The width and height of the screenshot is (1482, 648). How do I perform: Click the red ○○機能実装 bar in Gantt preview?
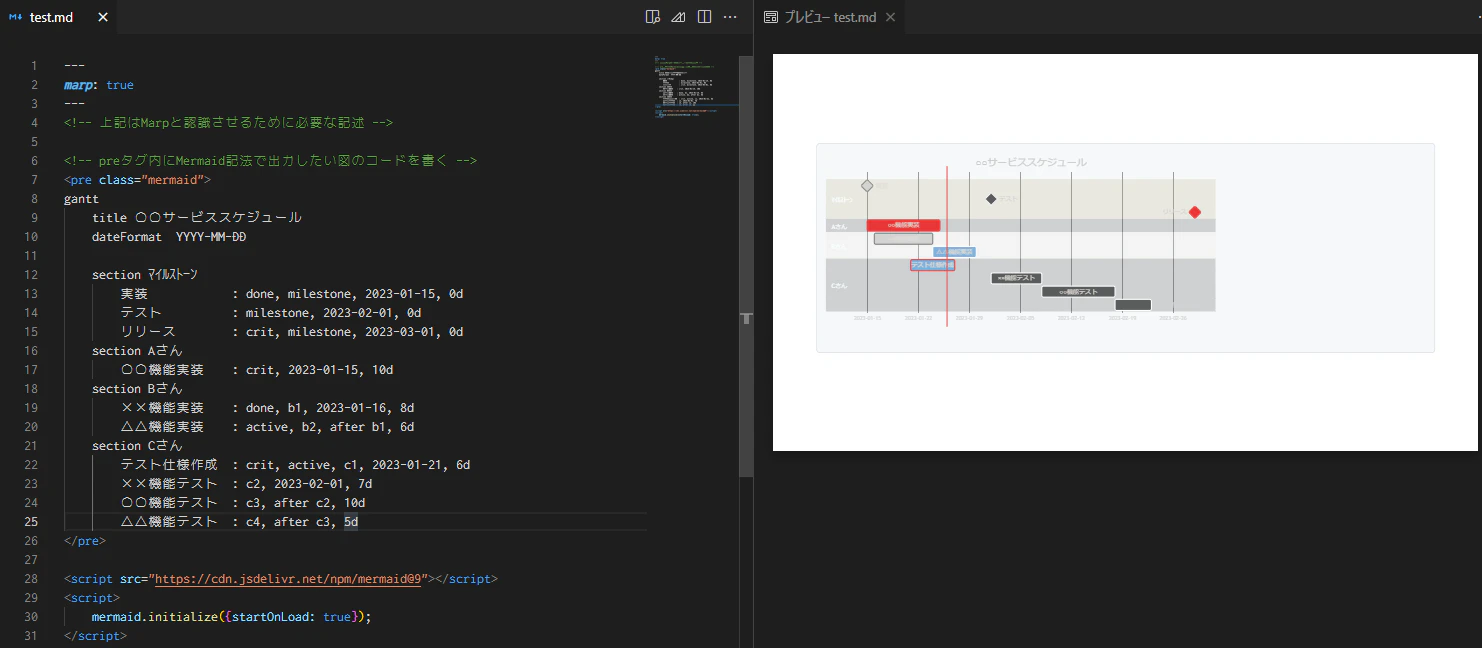(903, 225)
